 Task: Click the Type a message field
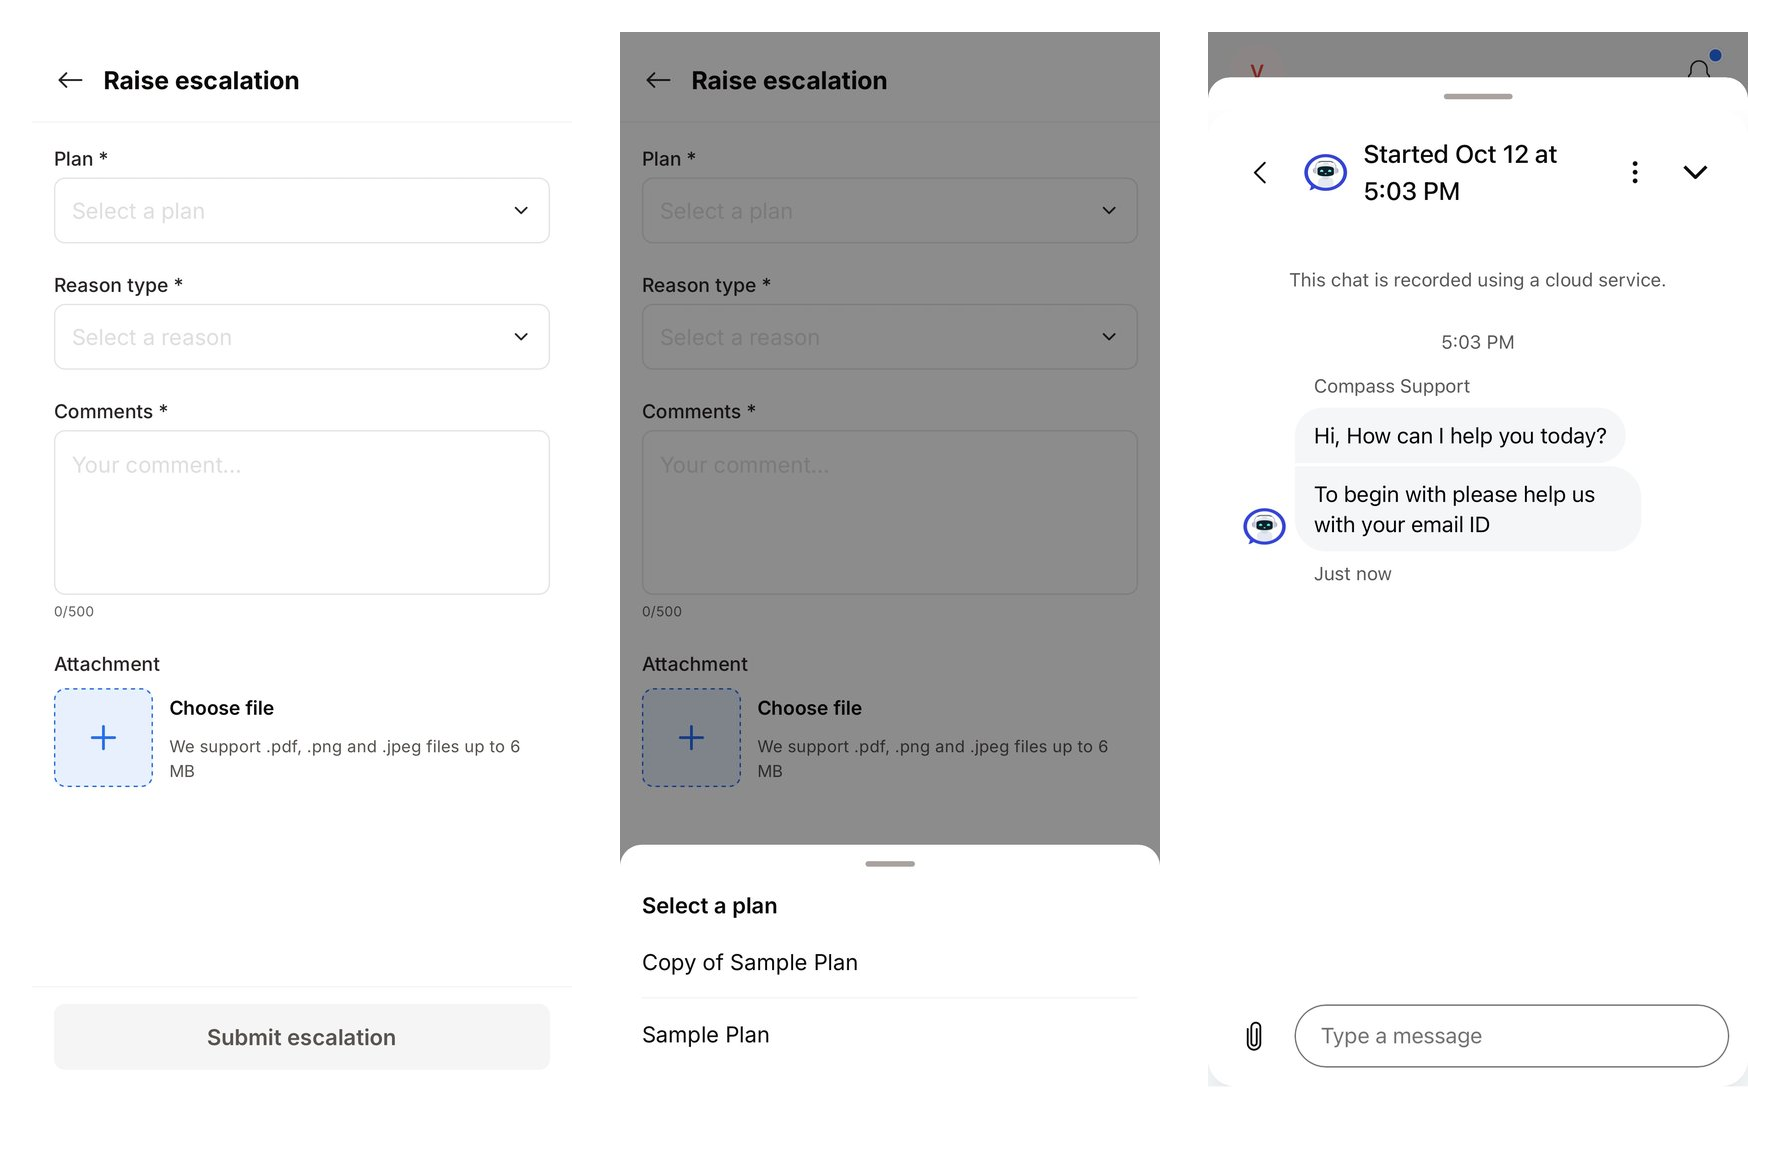click(x=1511, y=1036)
